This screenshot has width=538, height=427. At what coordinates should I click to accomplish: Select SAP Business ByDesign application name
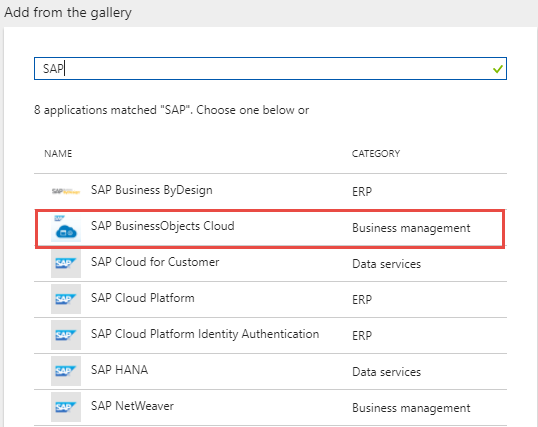click(152, 191)
